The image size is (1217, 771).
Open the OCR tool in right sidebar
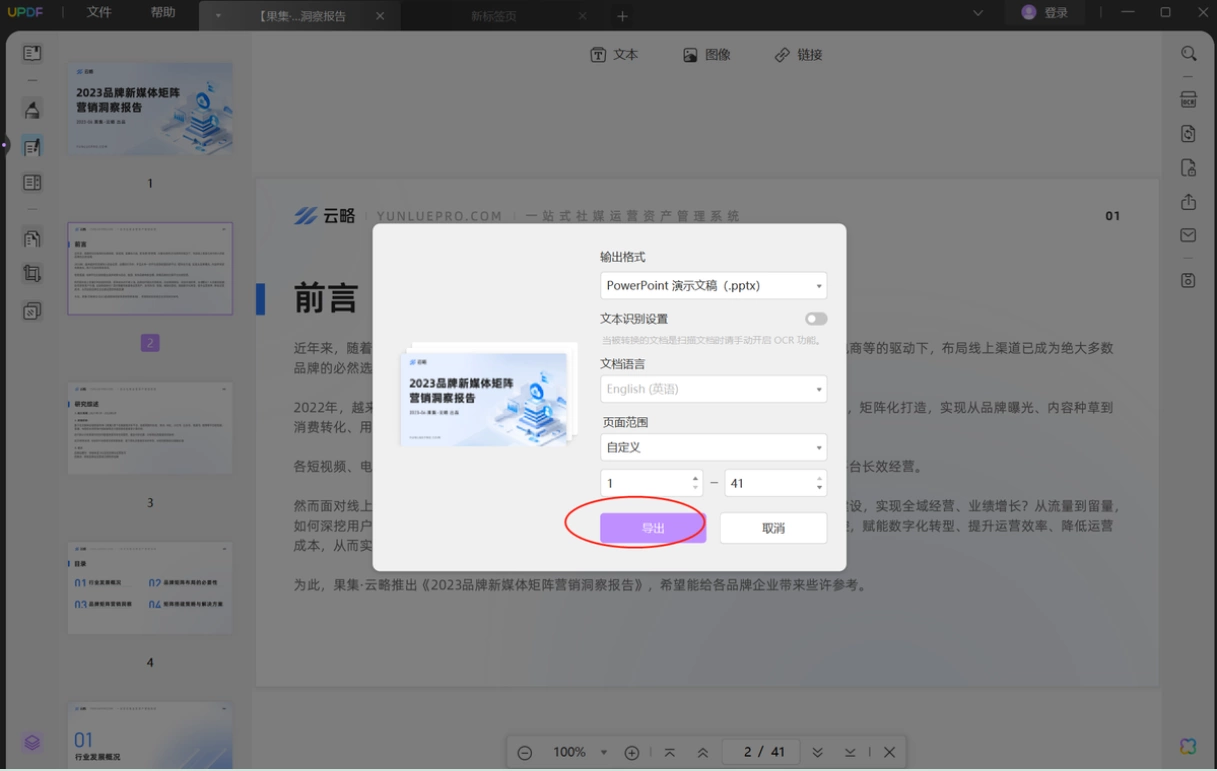click(x=1188, y=99)
